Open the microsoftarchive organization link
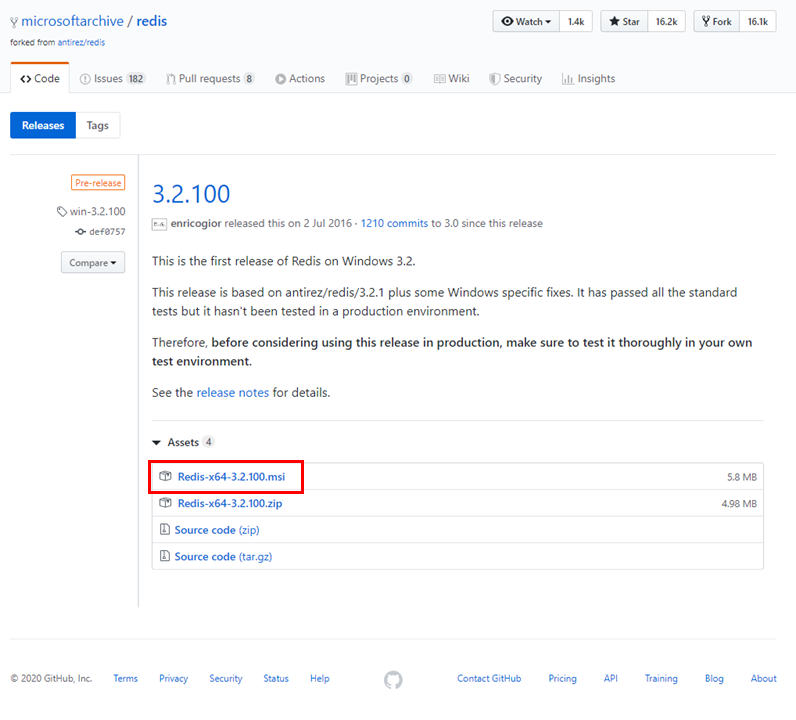 (73, 21)
